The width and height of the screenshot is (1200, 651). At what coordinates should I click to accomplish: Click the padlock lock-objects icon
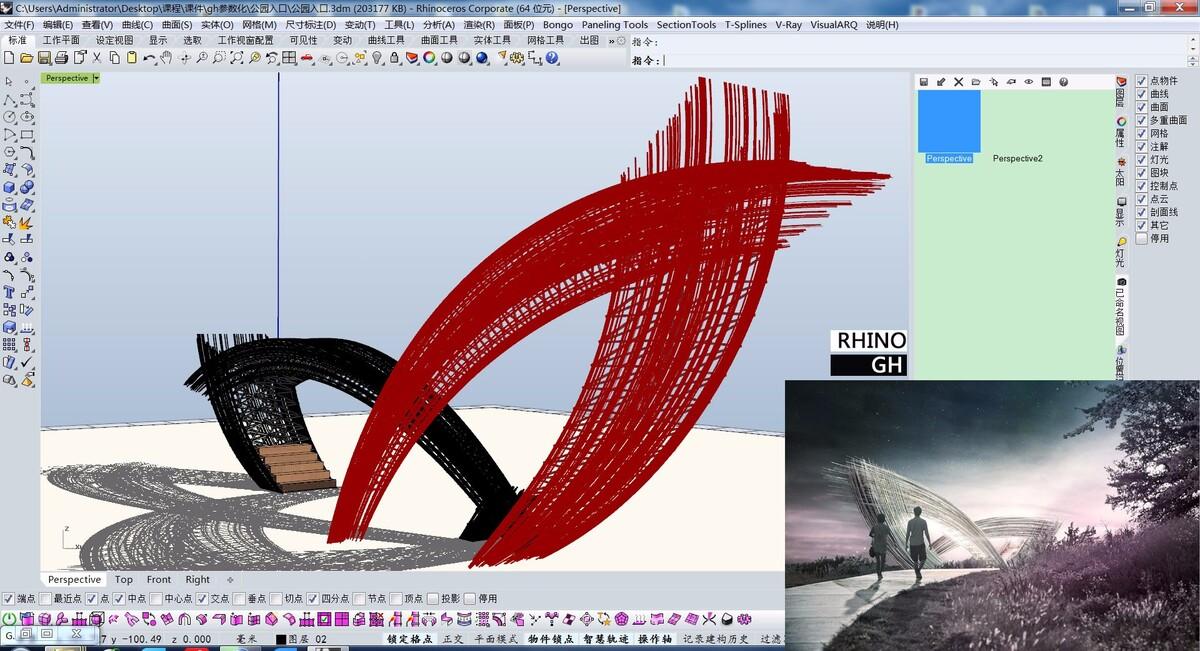click(394, 58)
